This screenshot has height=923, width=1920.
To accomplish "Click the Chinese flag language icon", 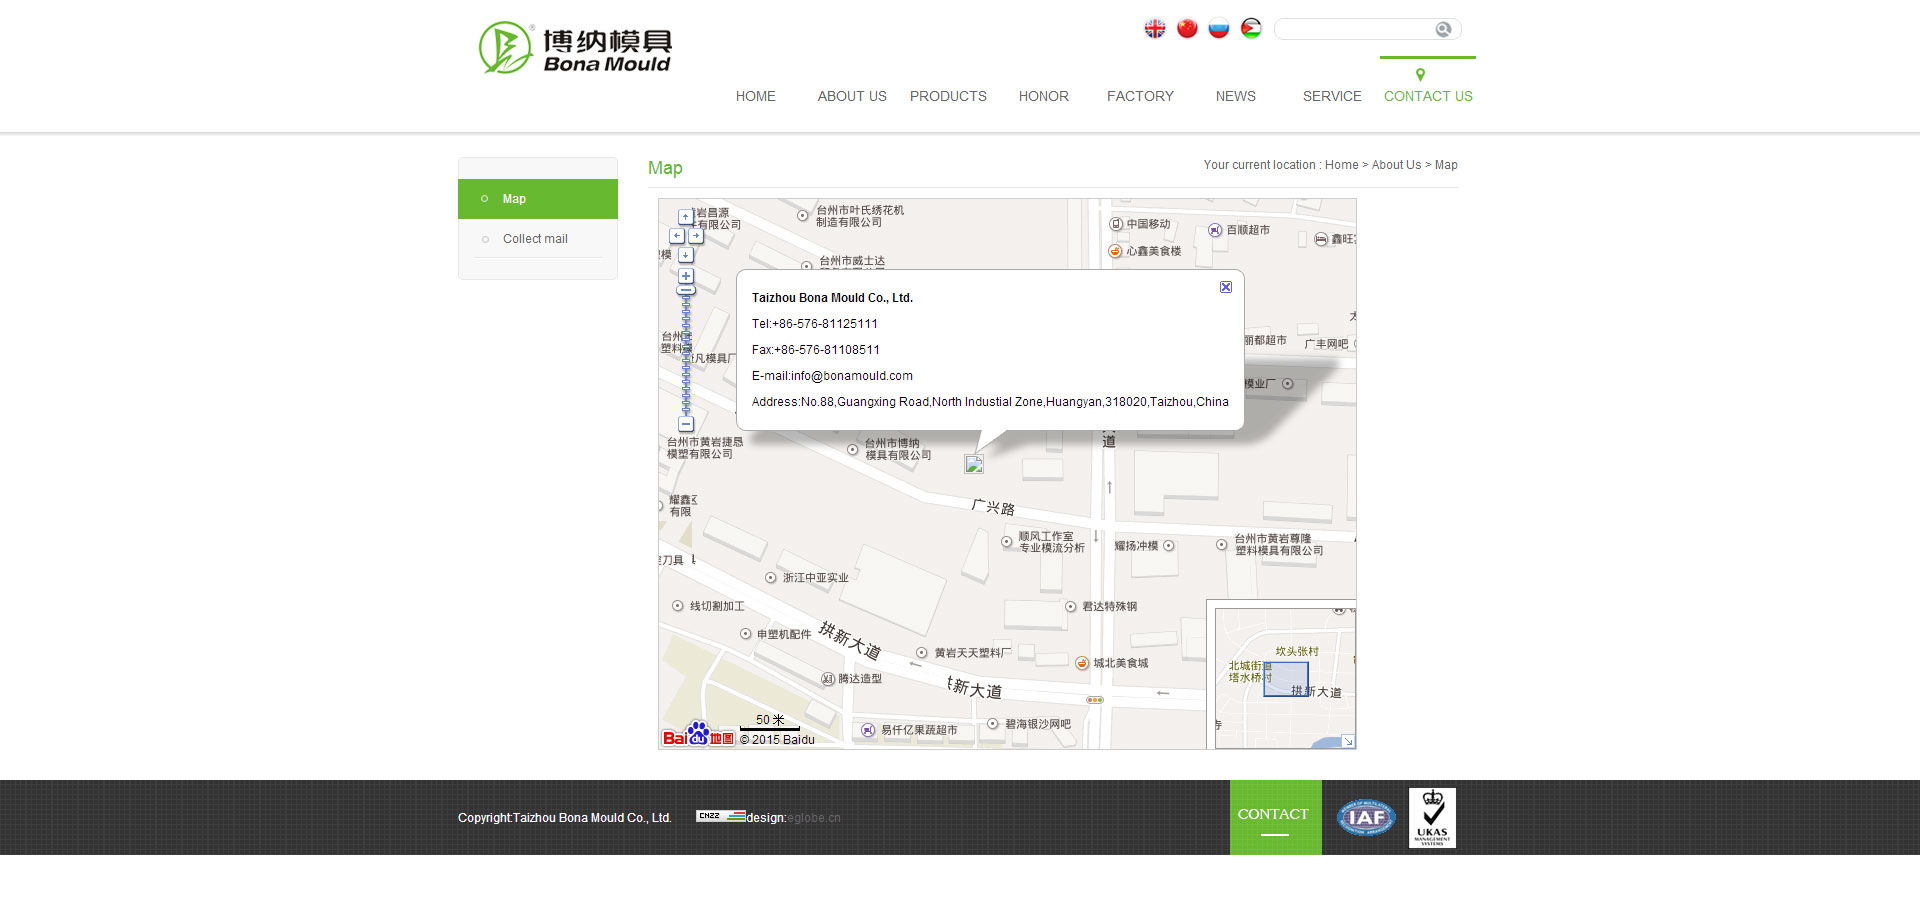I will click(x=1187, y=29).
